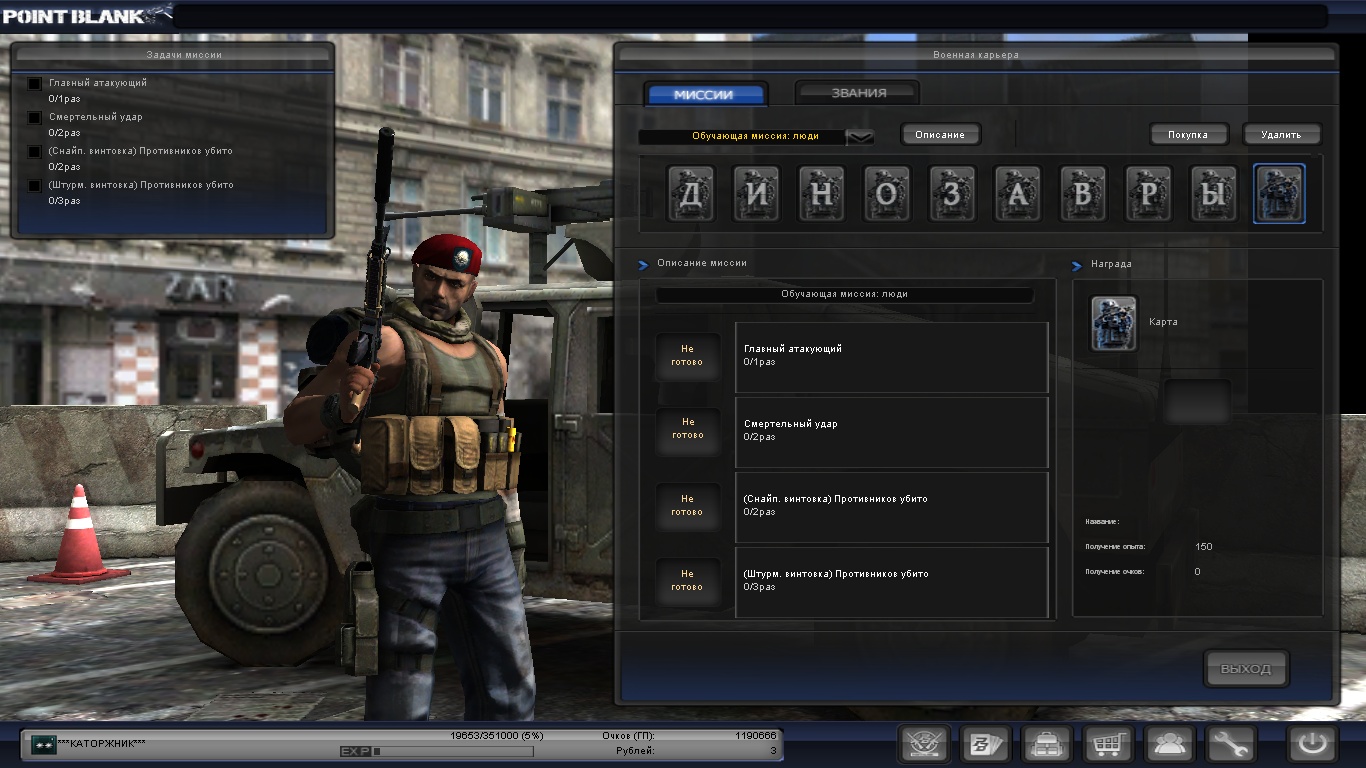Tick the (Снайп. винтовка) checkbox in Задачи миссии
The height and width of the screenshot is (768, 1366).
coord(35,152)
